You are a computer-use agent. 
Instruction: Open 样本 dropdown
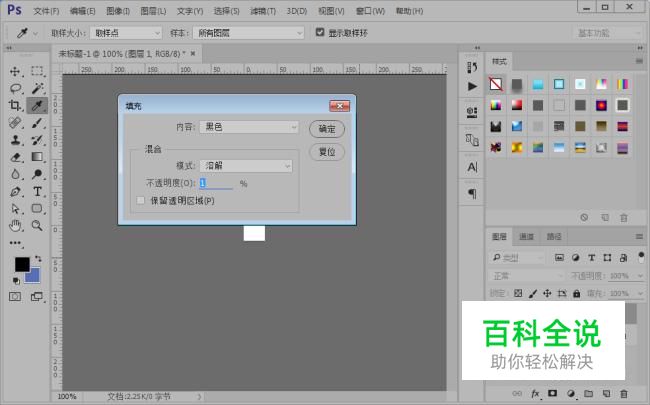(x=248, y=33)
